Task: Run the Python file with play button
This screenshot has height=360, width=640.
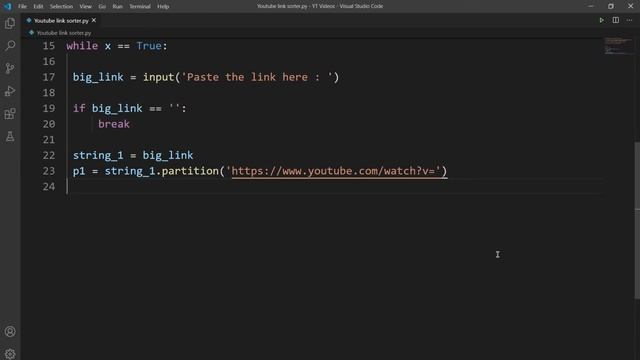Action: pyautogui.click(x=601, y=20)
